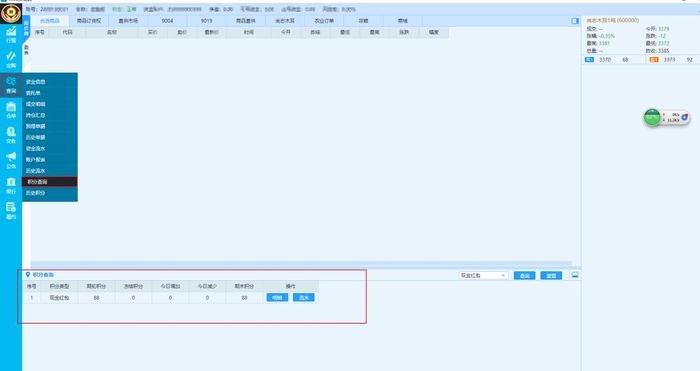Click the 流水 button in table row

click(x=304, y=297)
